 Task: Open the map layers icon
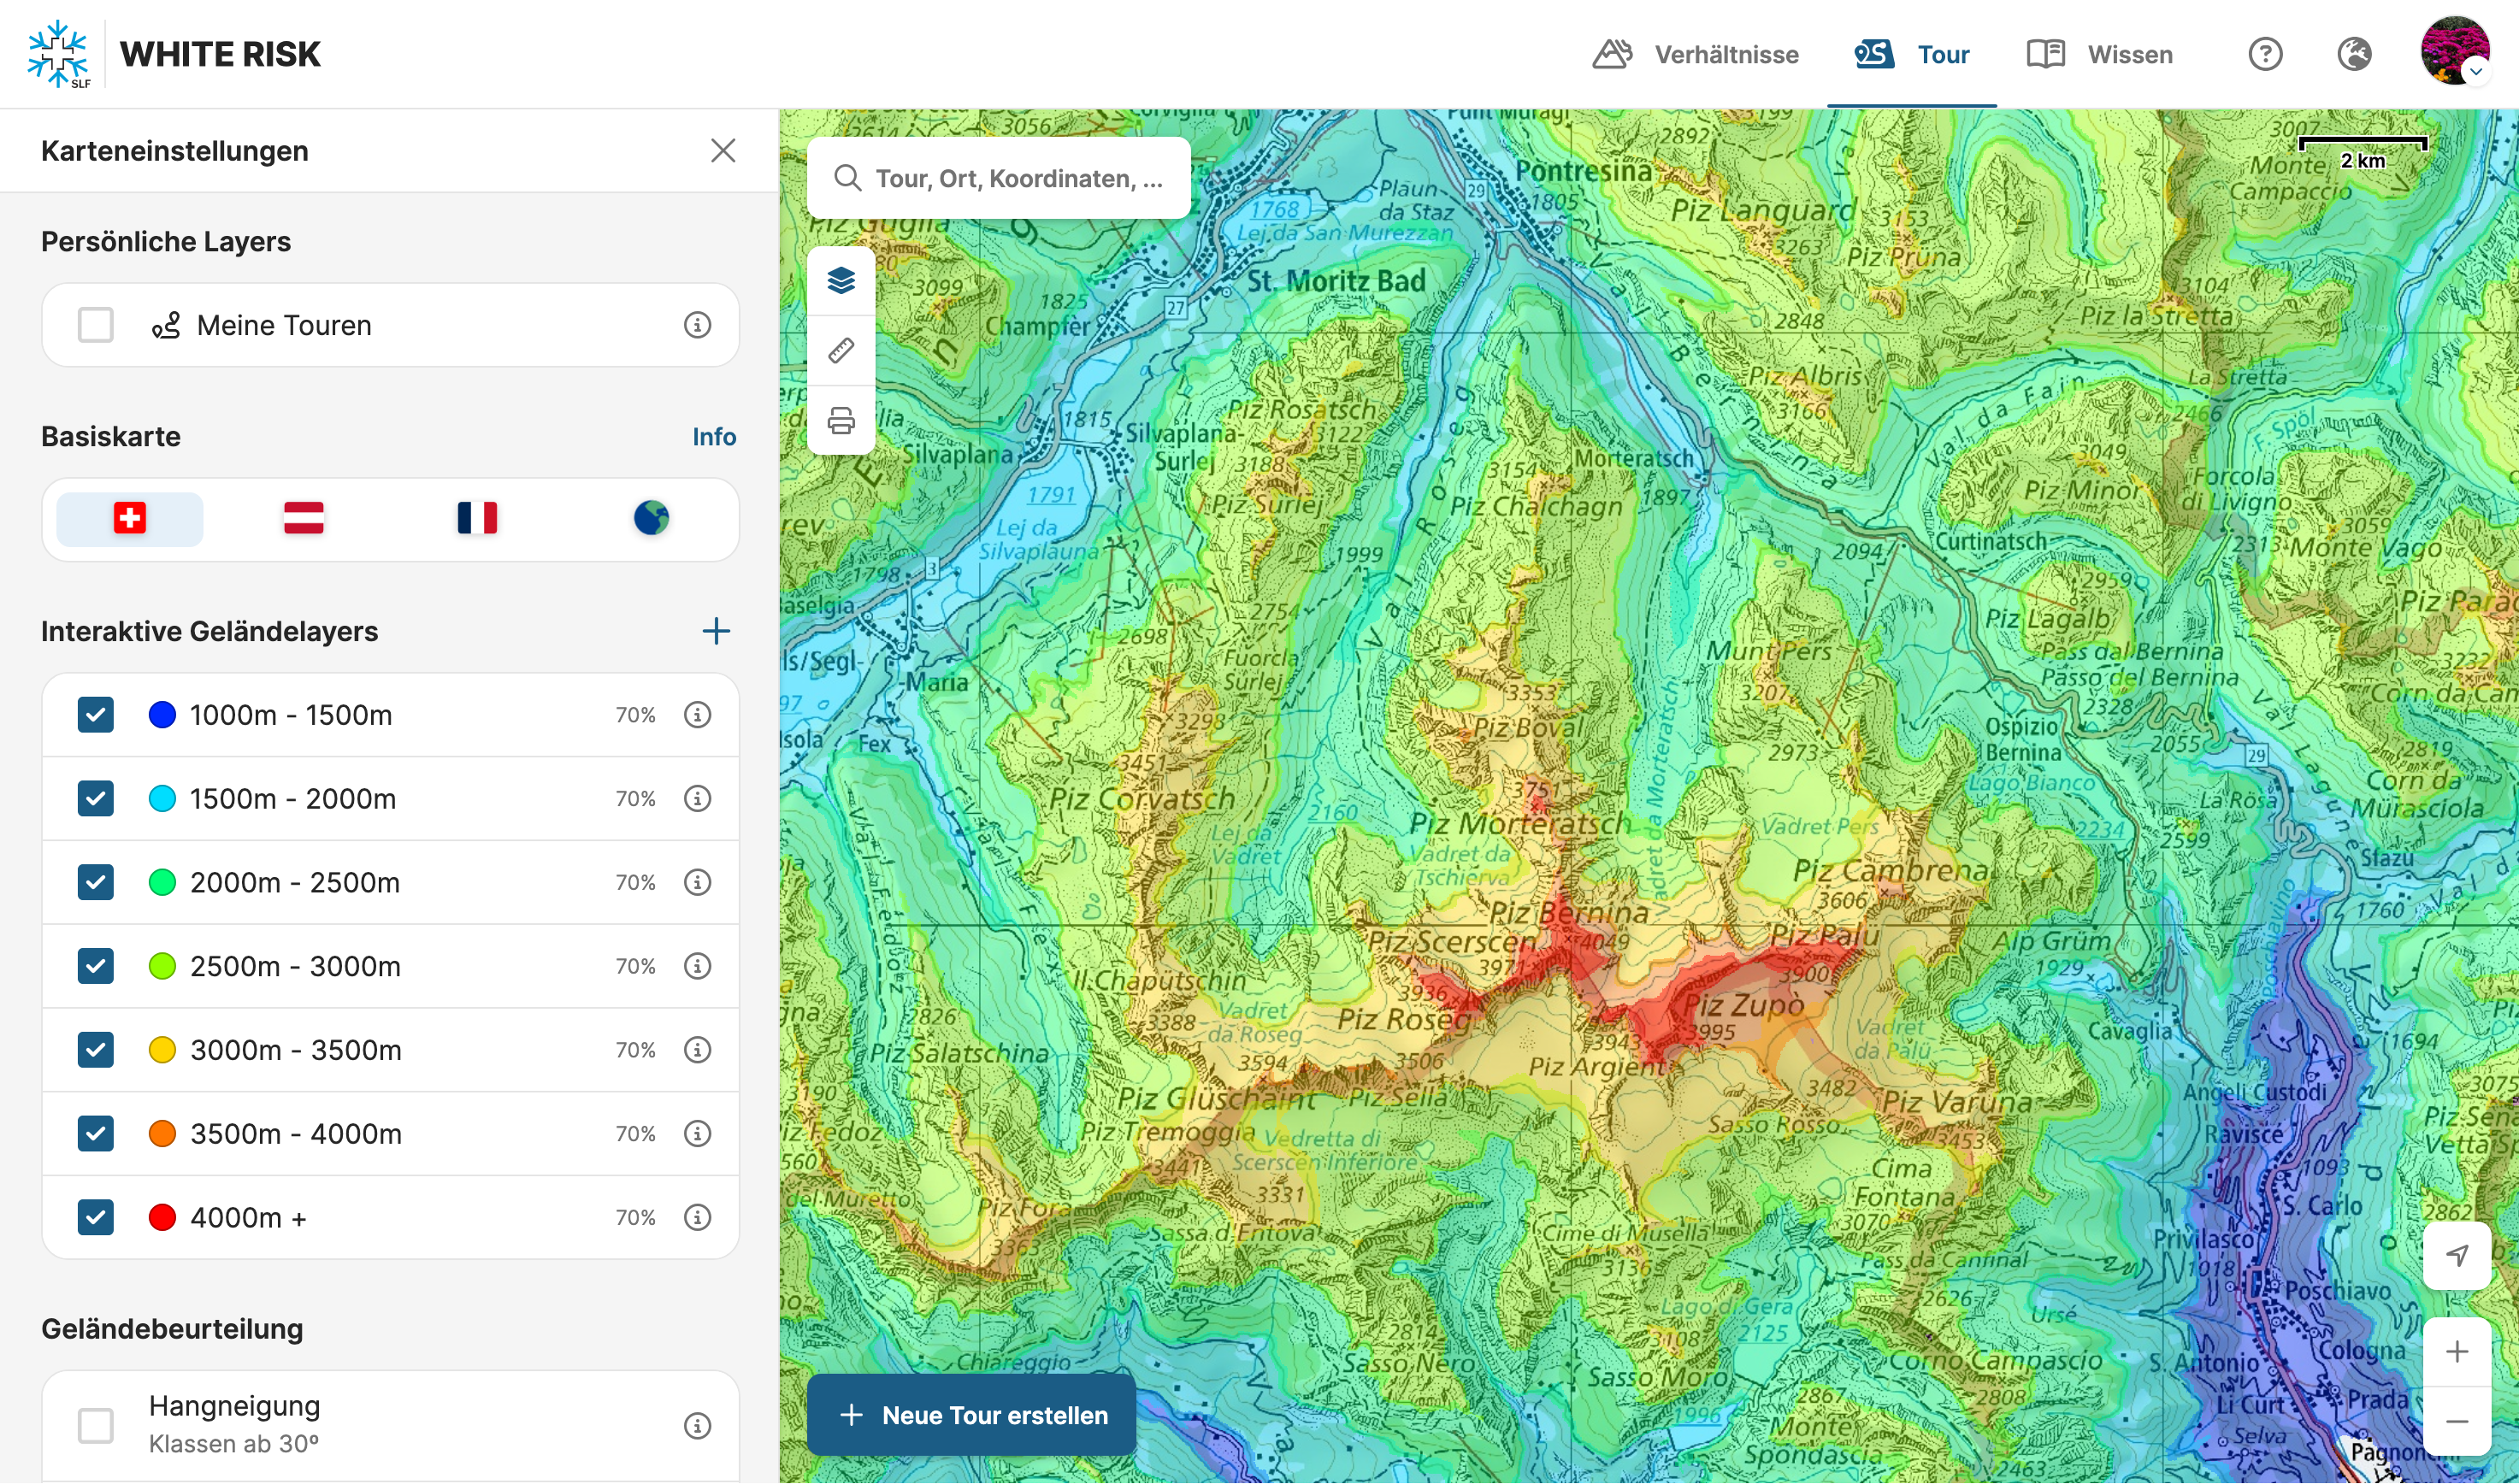841,281
